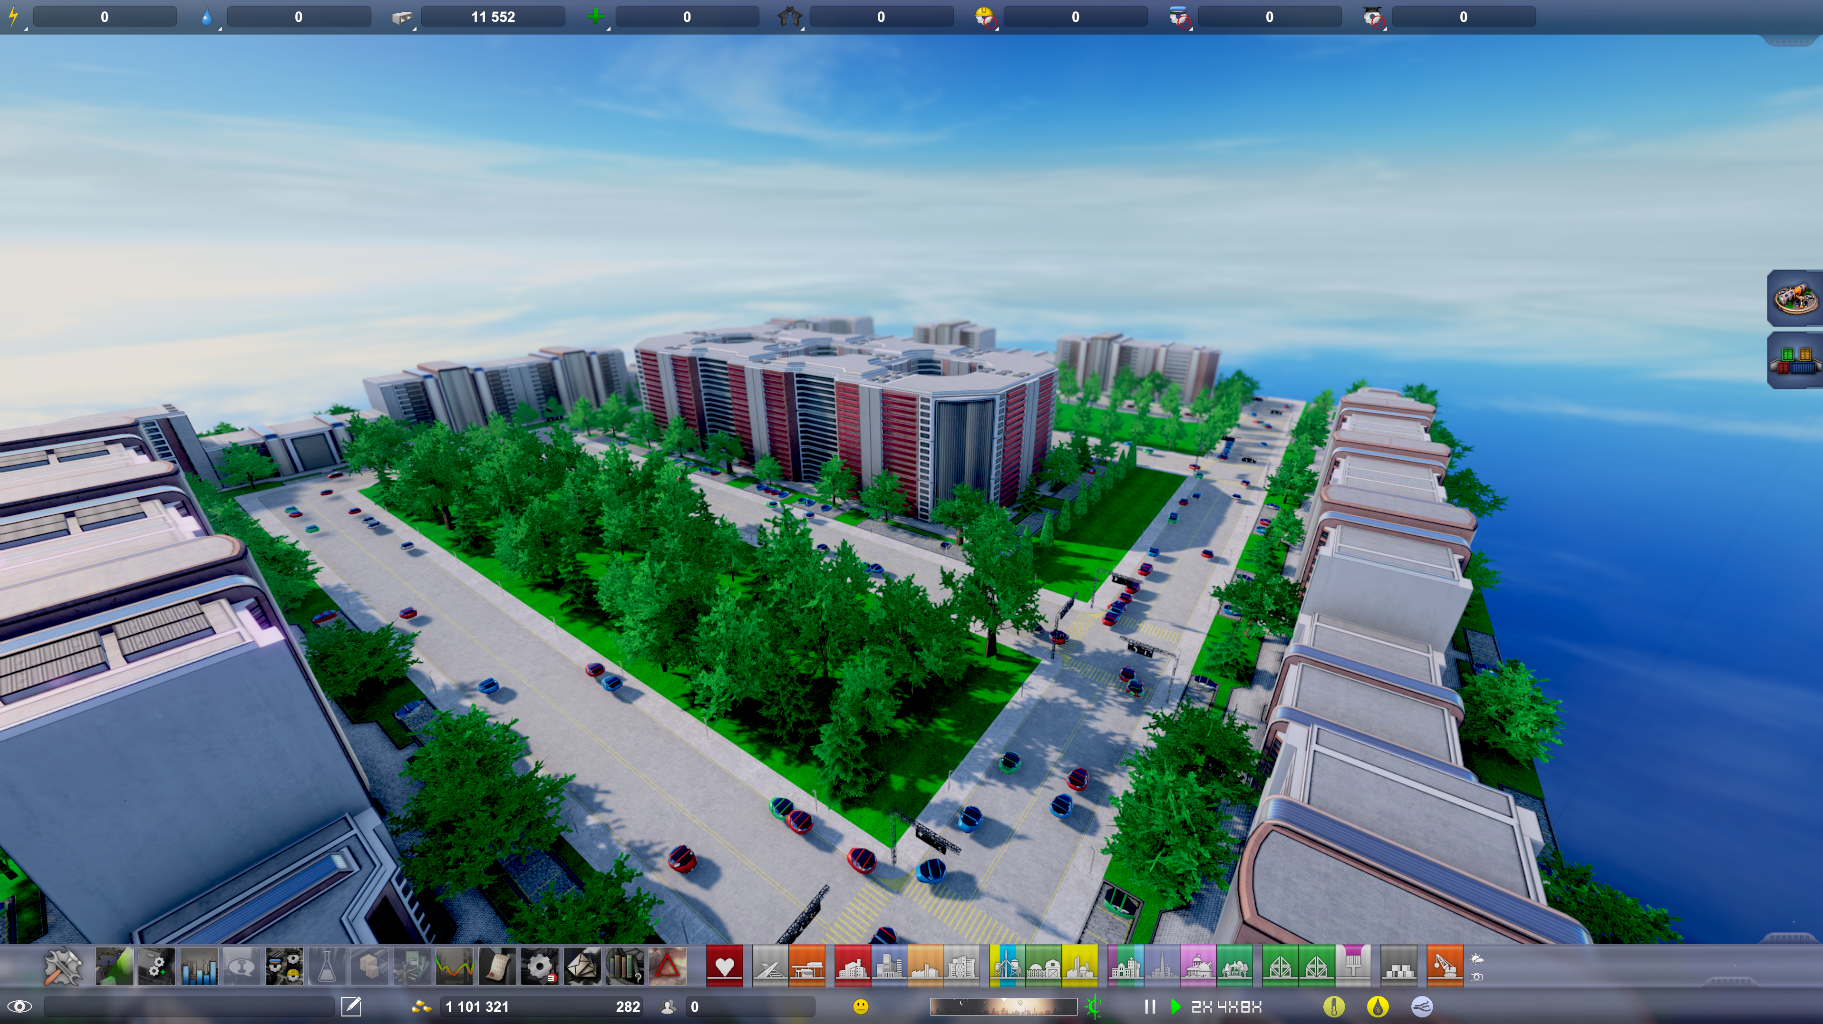Open the tools and settings menu (wrench icon)
Viewport: 1823px width, 1024px height.
62,965
